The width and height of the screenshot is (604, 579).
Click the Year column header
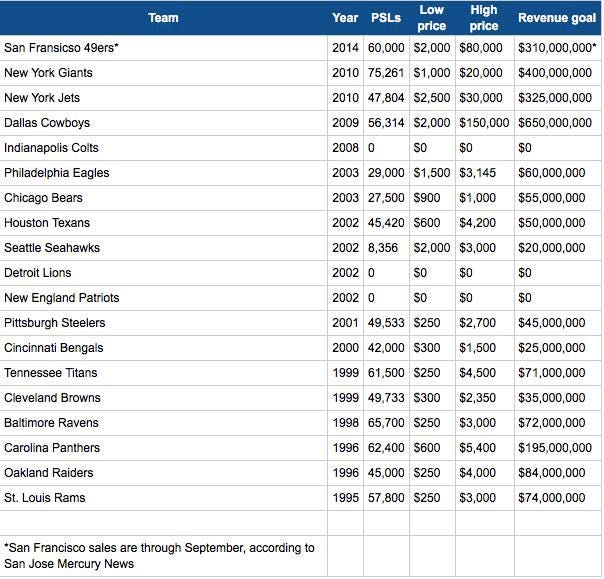click(345, 18)
